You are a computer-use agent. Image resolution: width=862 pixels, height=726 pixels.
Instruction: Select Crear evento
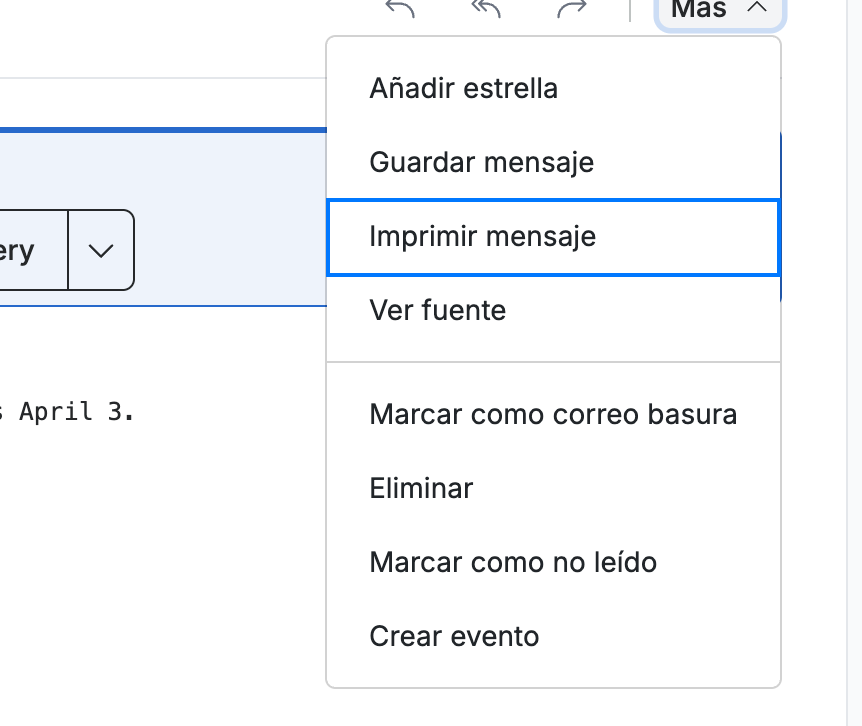click(x=554, y=636)
